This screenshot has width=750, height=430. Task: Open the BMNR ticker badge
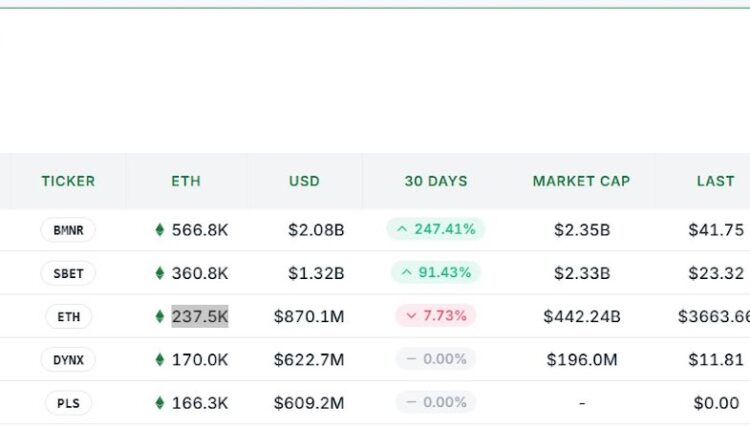click(68, 230)
